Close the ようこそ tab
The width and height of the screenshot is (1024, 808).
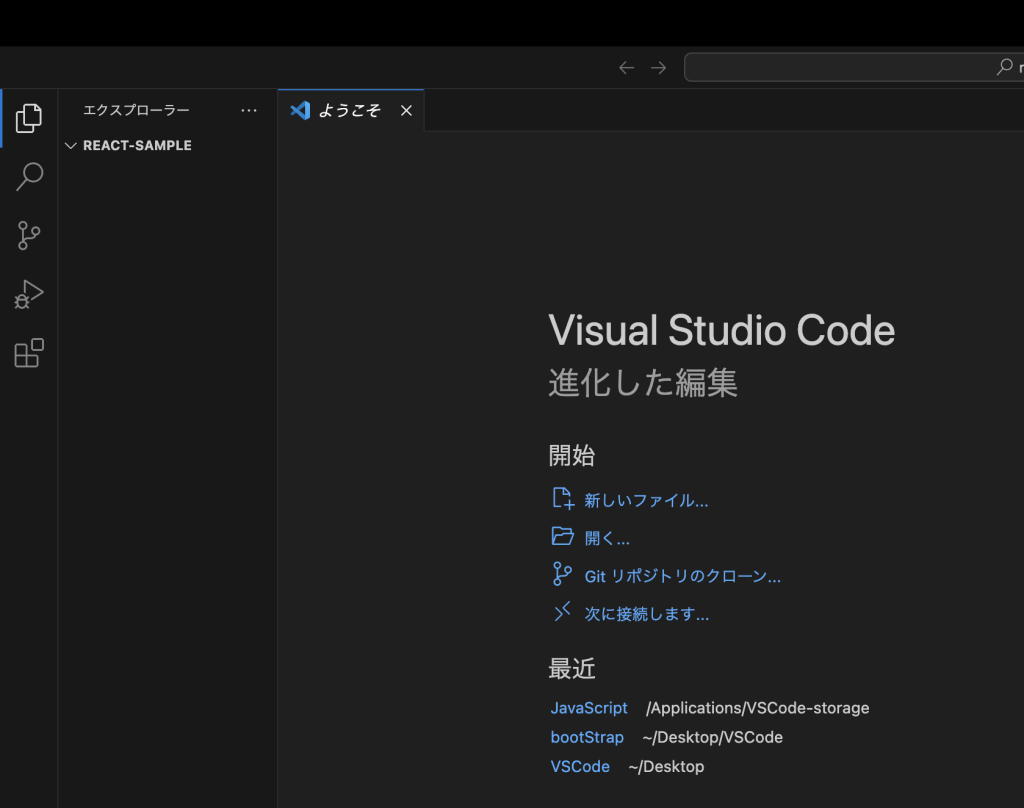click(x=406, y=110)
